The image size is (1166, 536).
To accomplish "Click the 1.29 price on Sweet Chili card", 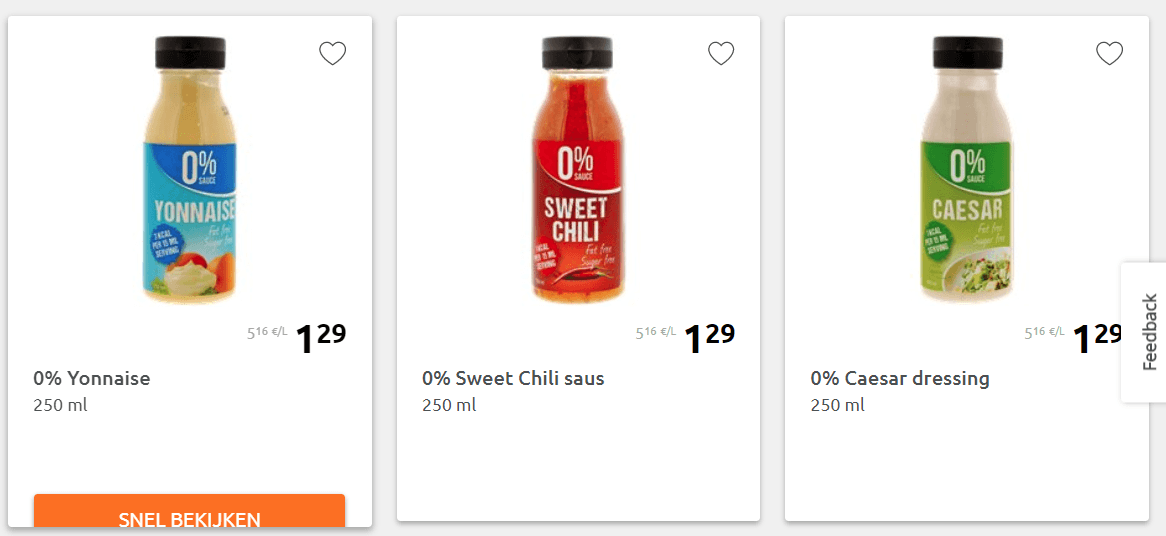I will pos(709,338).
